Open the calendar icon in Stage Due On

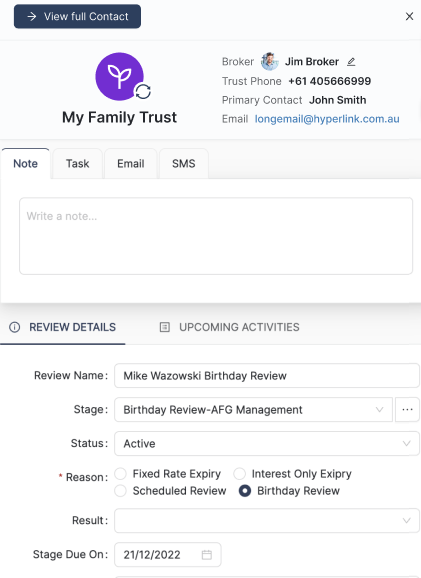(207, 554)
